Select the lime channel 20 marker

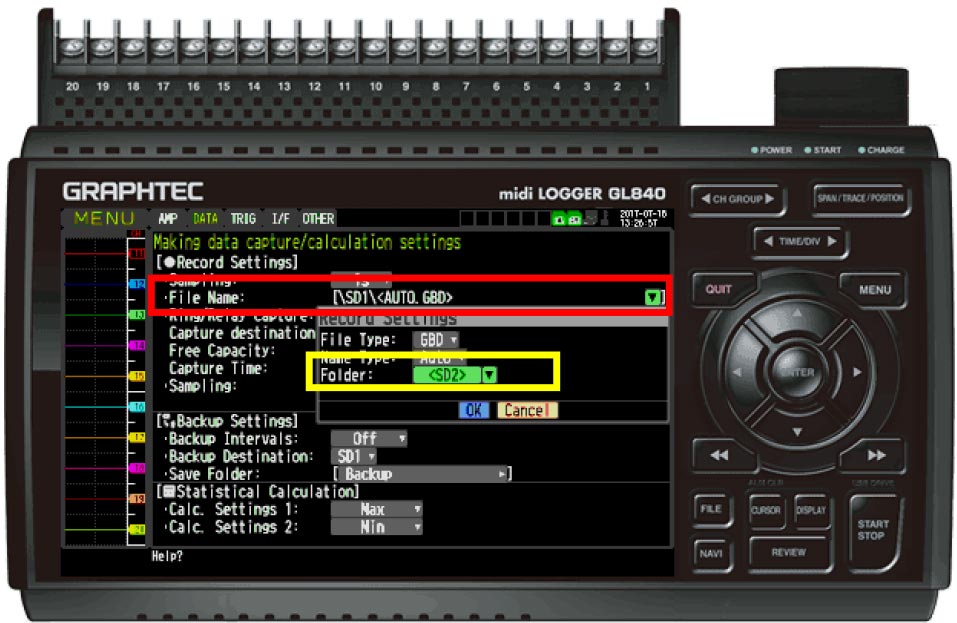137,530
